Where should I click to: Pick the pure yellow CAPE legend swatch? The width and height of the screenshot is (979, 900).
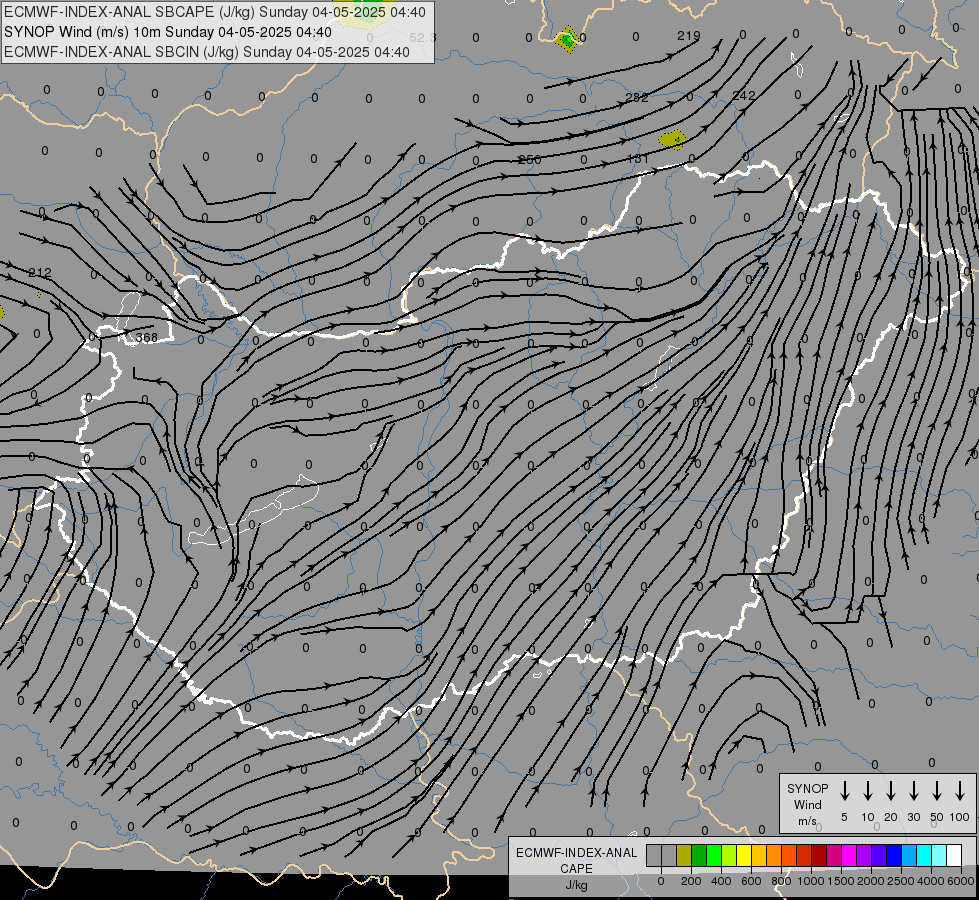coord(744,855)
